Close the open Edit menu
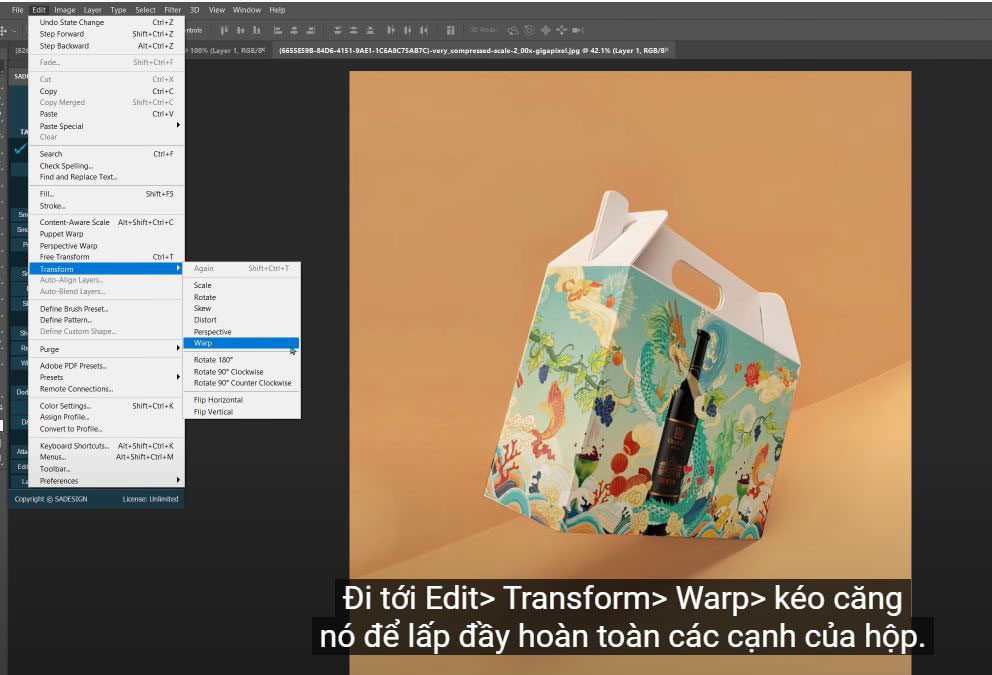 [x=39, y=9]
